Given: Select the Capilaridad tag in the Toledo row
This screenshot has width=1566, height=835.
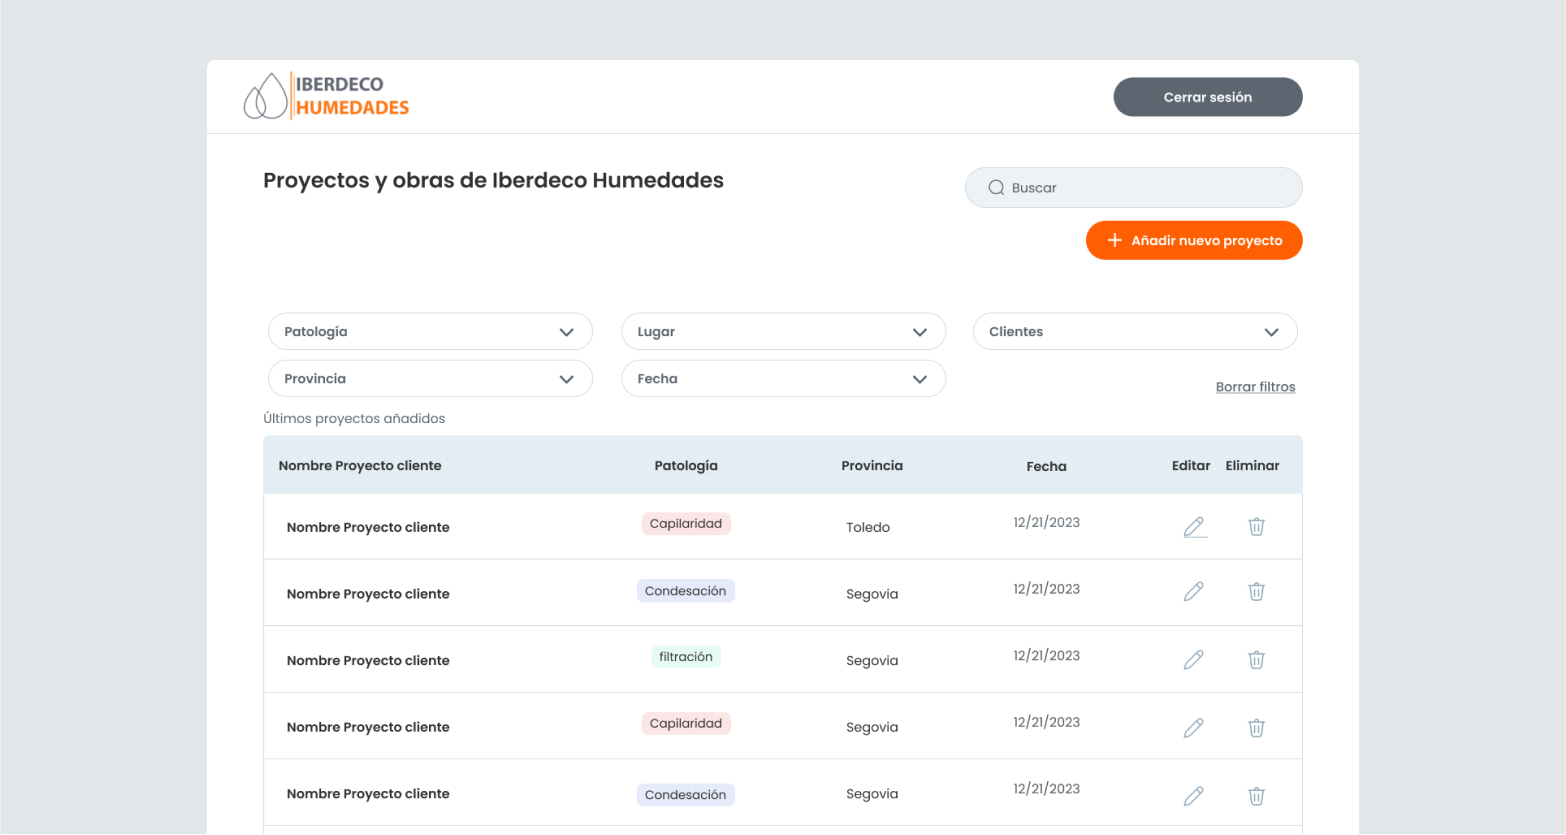Looking at the screenshot, I should coord(686,524).
